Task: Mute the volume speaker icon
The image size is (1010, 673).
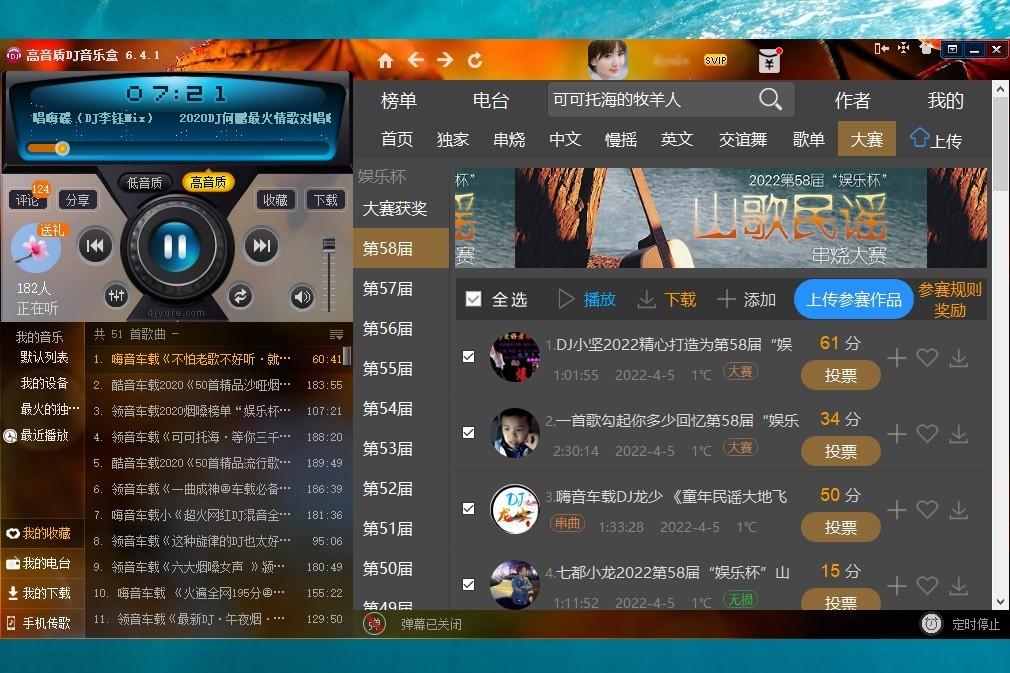Action: [x=302, y=296]
